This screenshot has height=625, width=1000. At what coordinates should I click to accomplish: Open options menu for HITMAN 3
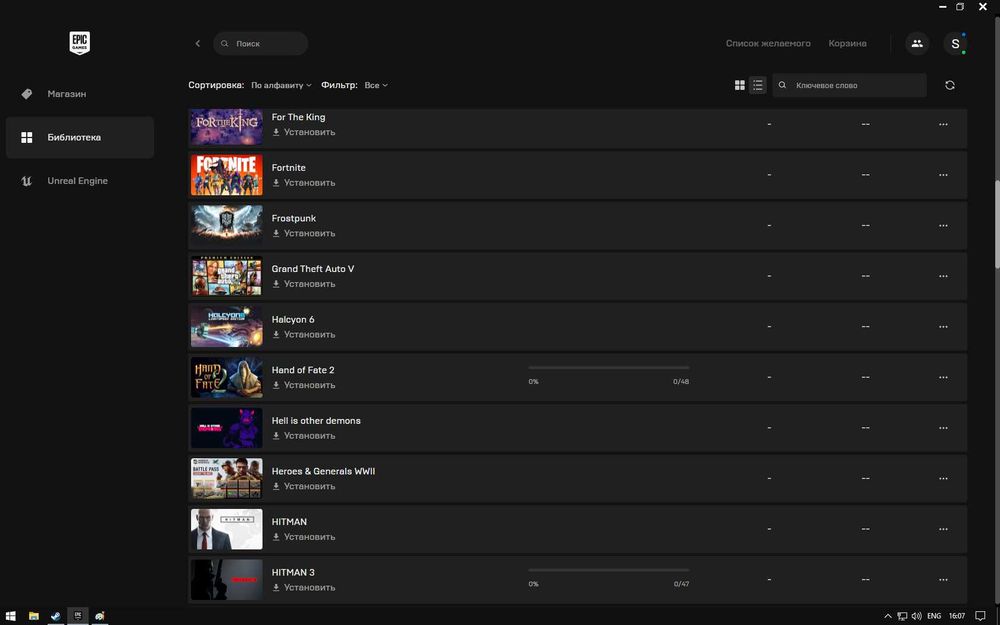pyautogui.click(x=943, y=580)
